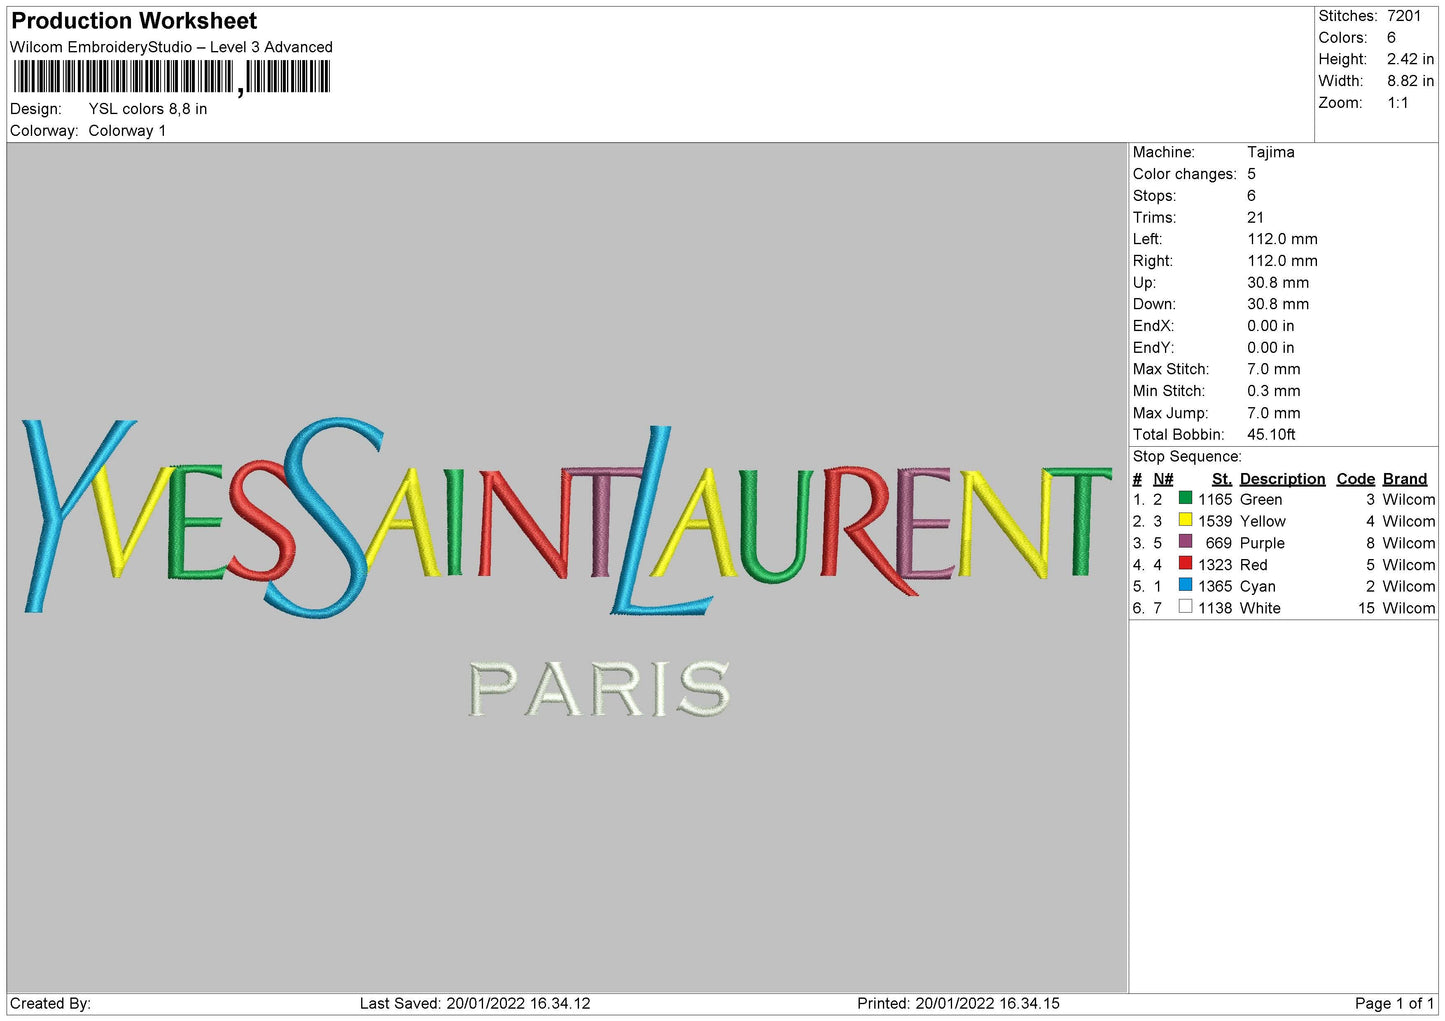This screenshot has height=1021, width=1445.
Task: Click the embroidered PARIS lettering
Action: click(x=600, y=689)
